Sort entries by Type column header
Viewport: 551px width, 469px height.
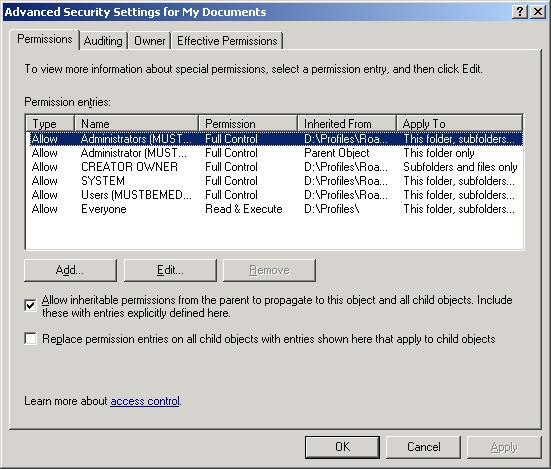coord(50,124)
